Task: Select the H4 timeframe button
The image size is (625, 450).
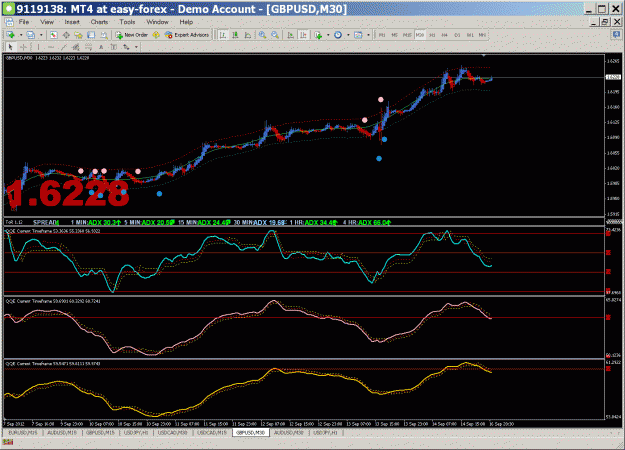Action: (445, 35)
